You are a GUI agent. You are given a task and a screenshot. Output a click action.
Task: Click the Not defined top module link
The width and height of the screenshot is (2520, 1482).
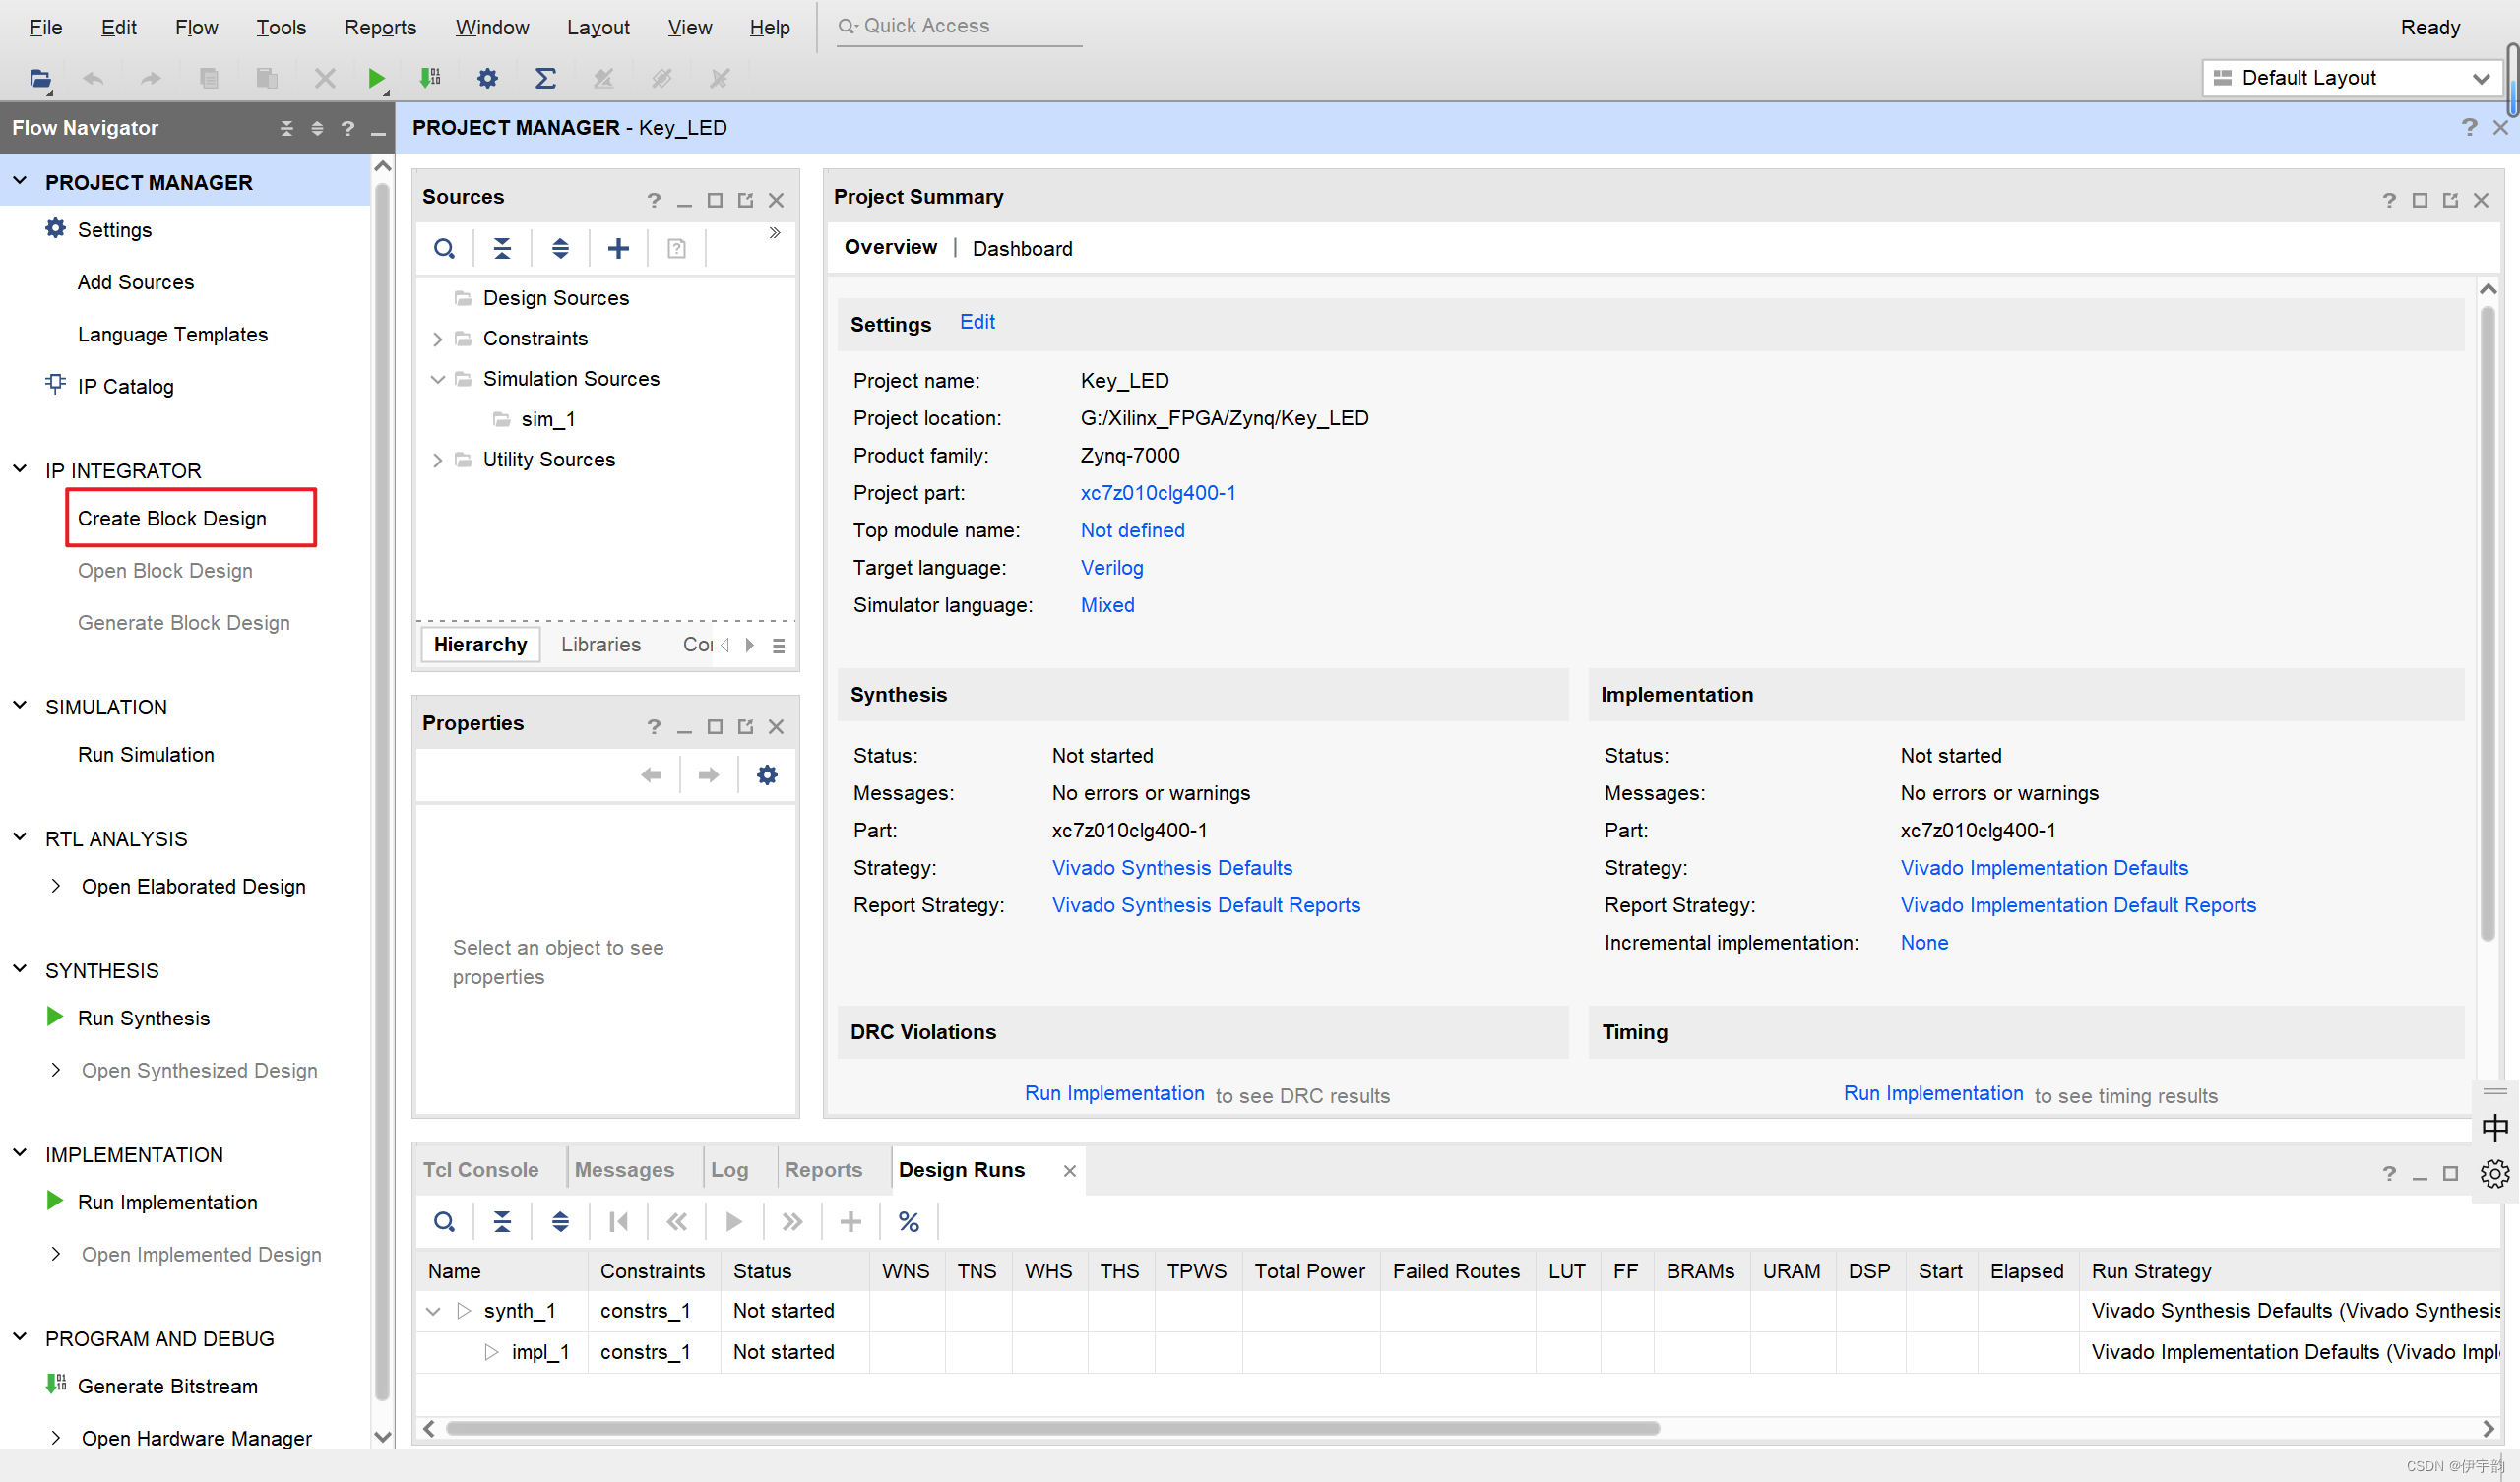tap(1132, 530)
